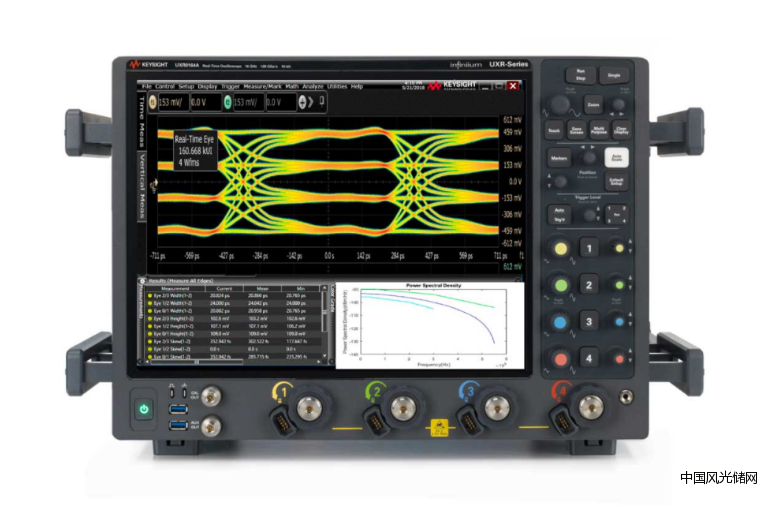The height and width of the screenshot is (508, 766).
Task: Select the Eye 2/3 Width(1-2) row
Action: tap(234, 296)
